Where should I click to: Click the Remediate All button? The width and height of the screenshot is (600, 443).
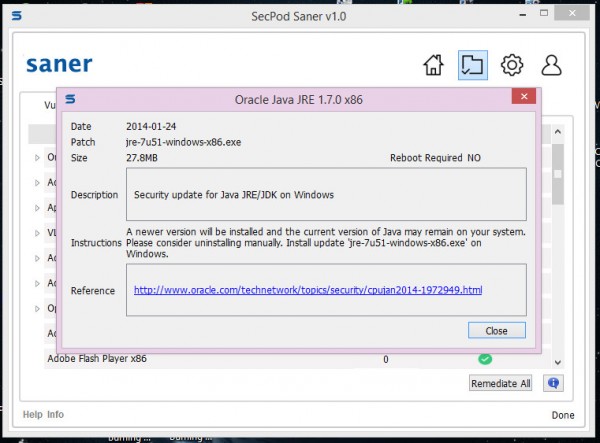[x=501, y=383]
